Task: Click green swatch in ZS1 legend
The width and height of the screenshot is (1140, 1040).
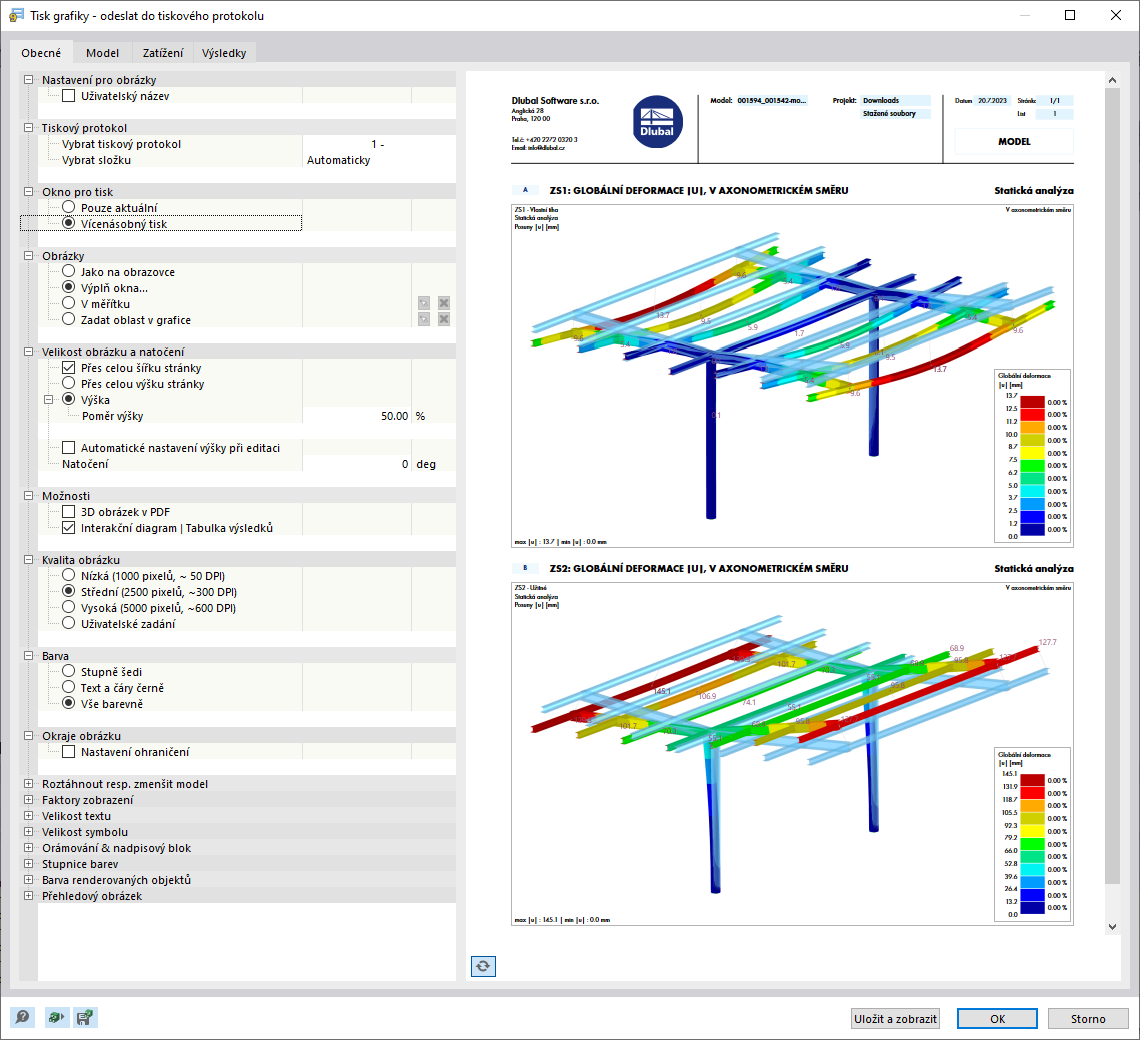Action: (1032, 465)
